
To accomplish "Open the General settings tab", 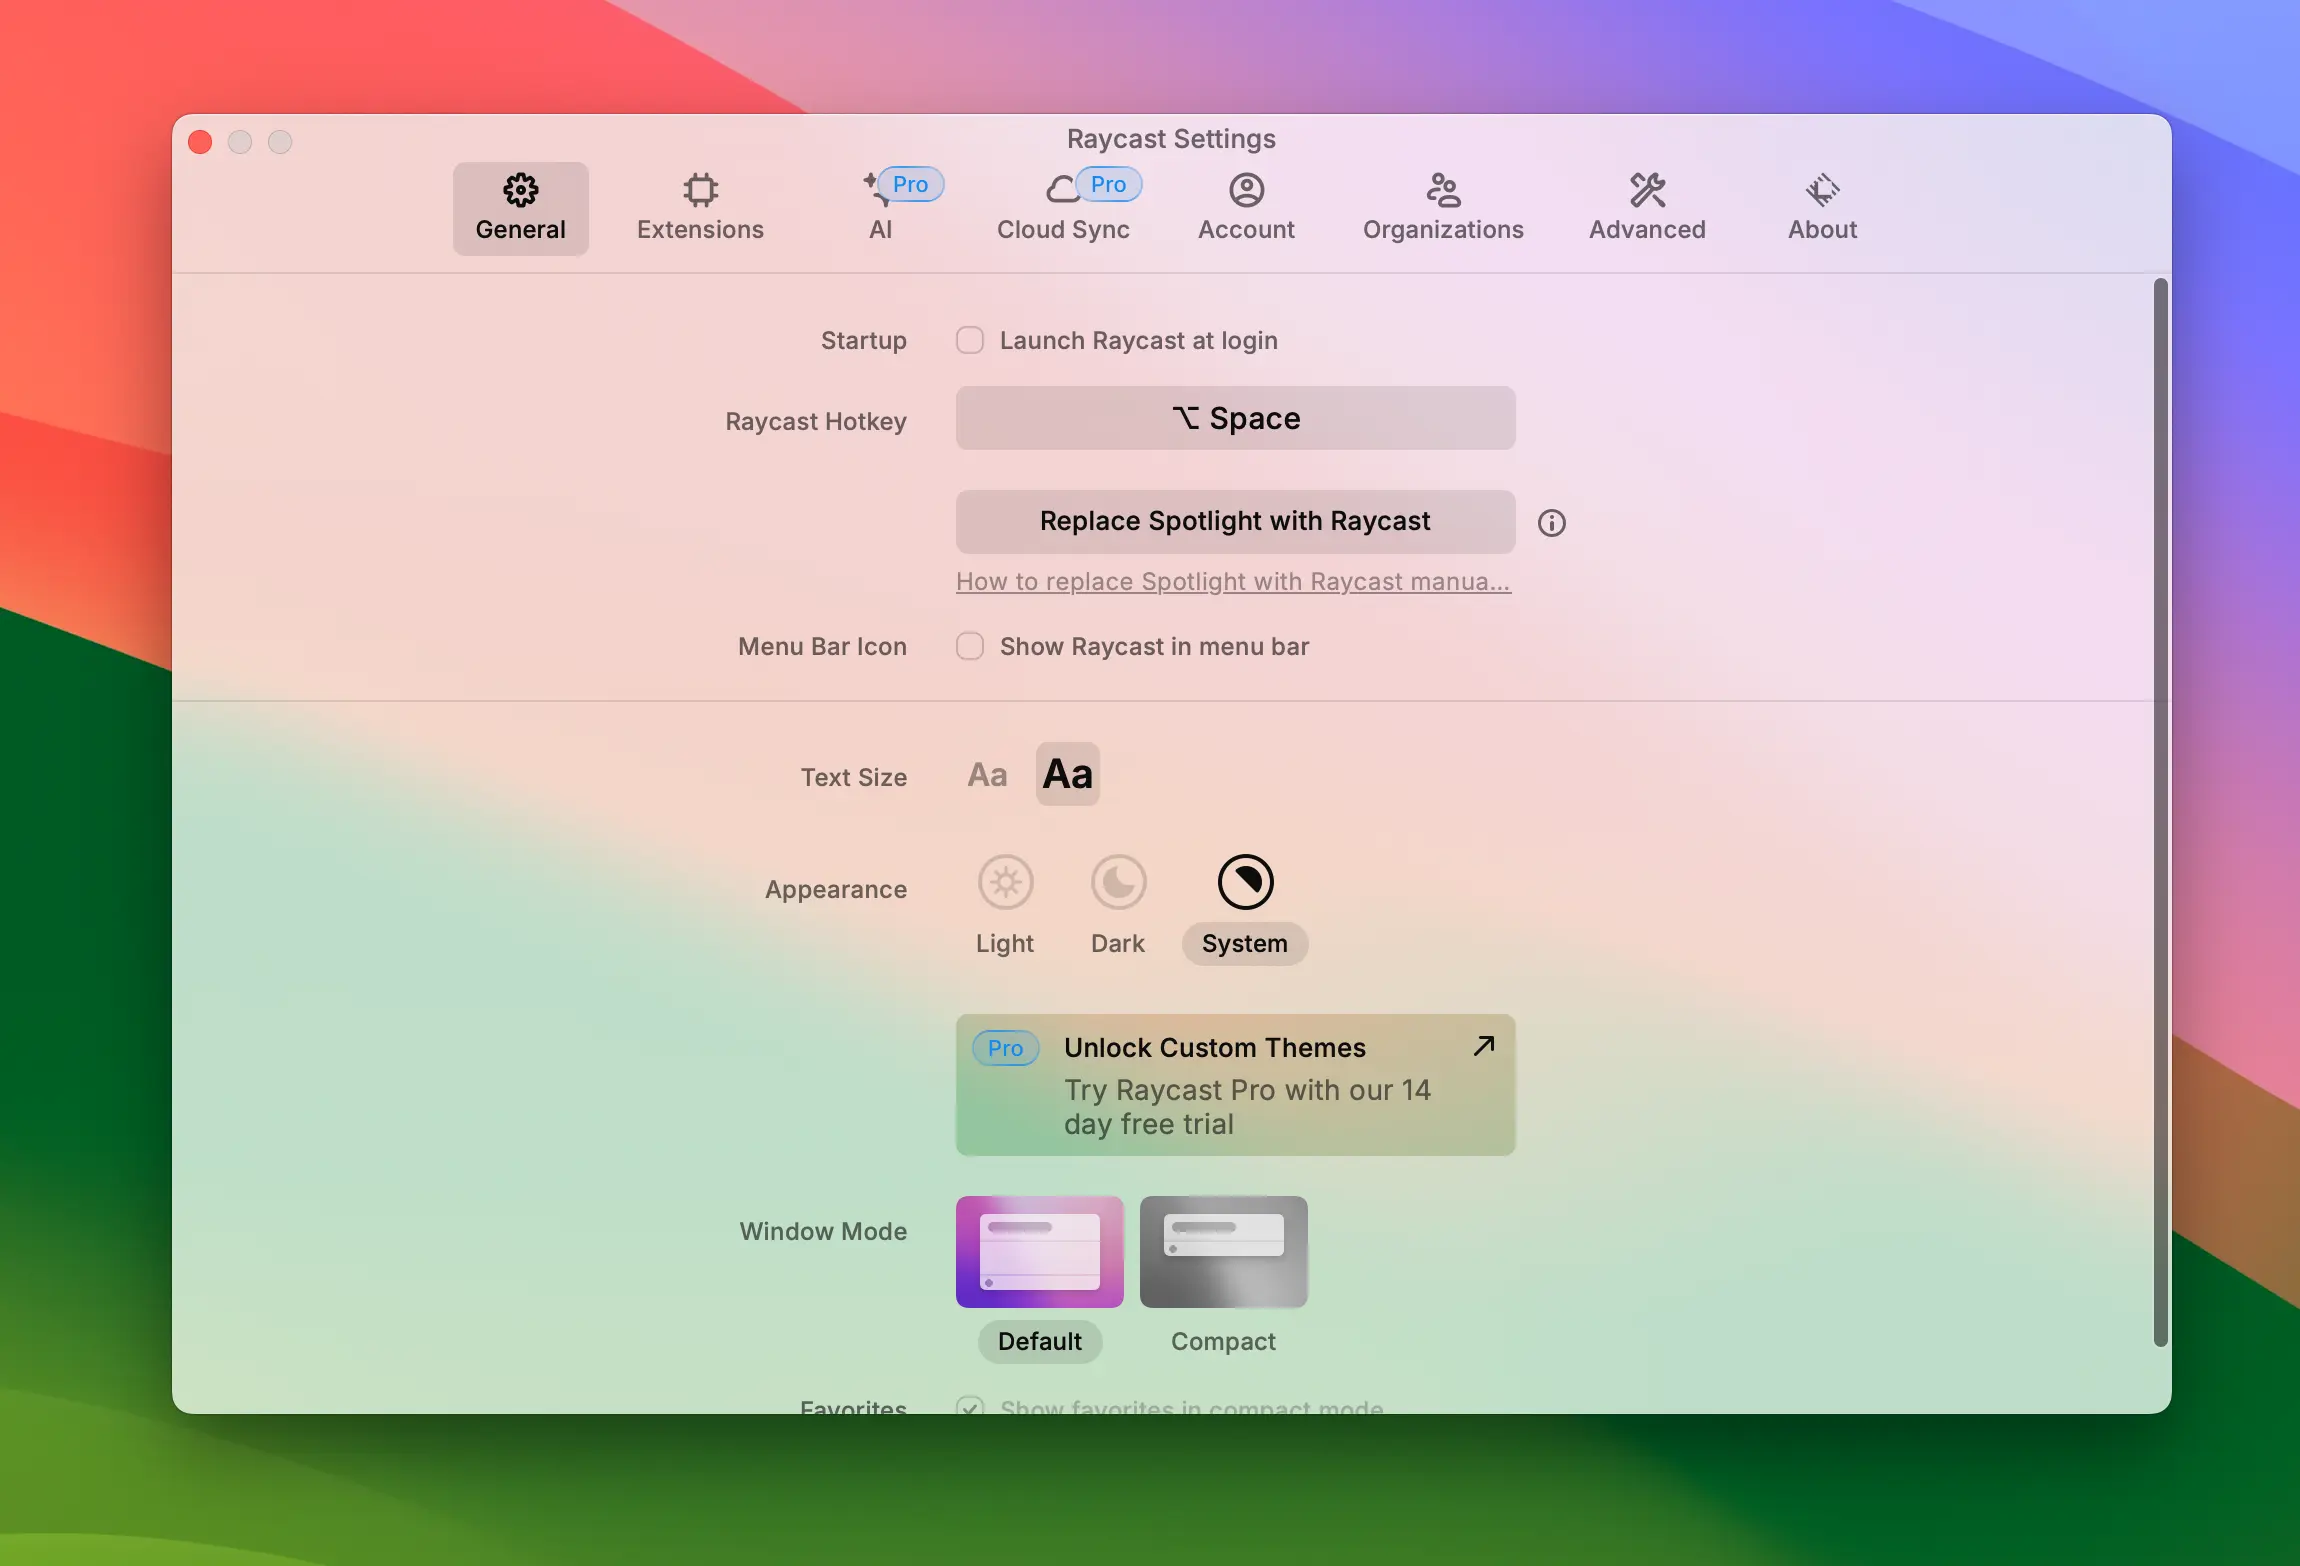I will pyautogui.click(x=520, y=208).
